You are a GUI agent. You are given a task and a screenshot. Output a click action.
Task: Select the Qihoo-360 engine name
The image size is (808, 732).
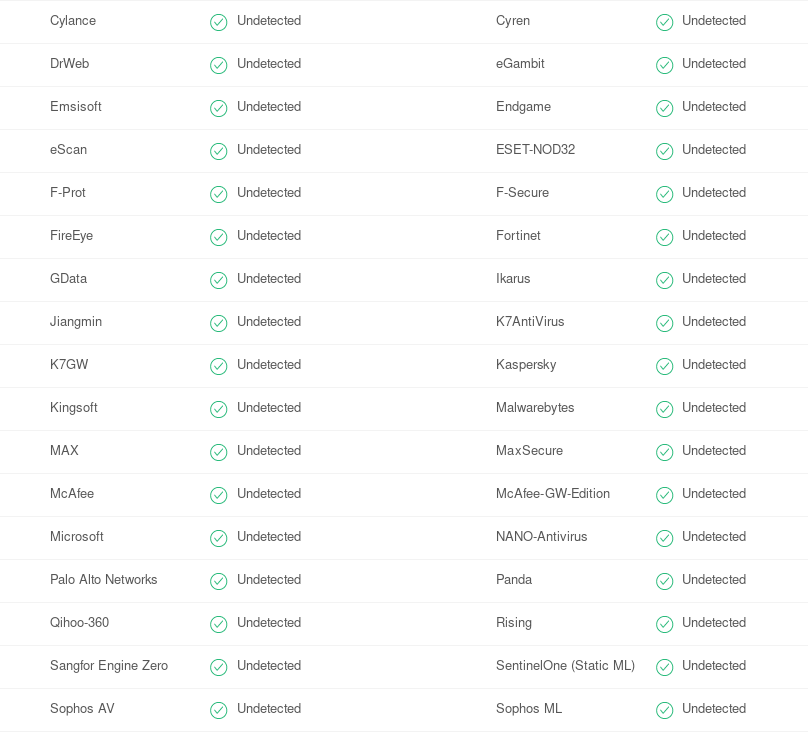(x=79, y=622)
